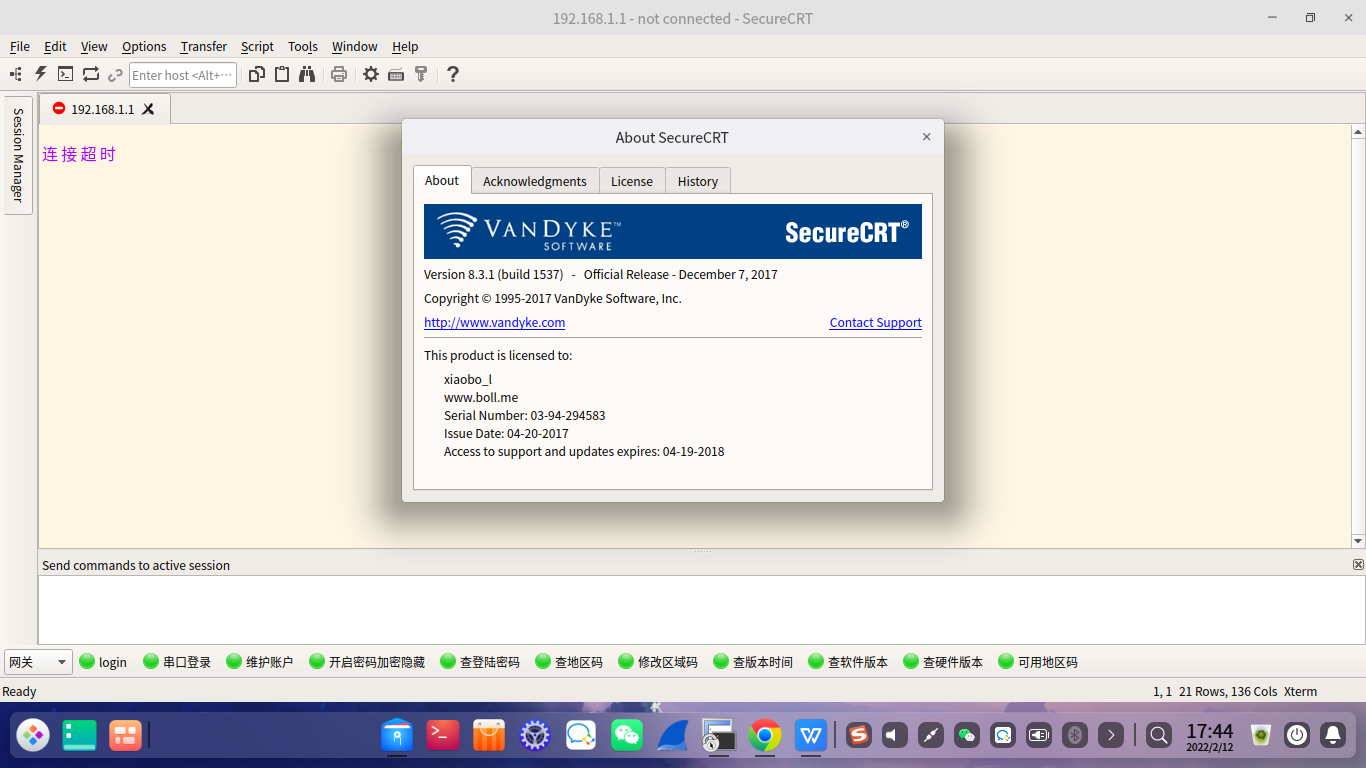This screenshot has height=768, width=1366.
Task: Open WPS Office from the dock
Action: [811, 736]
